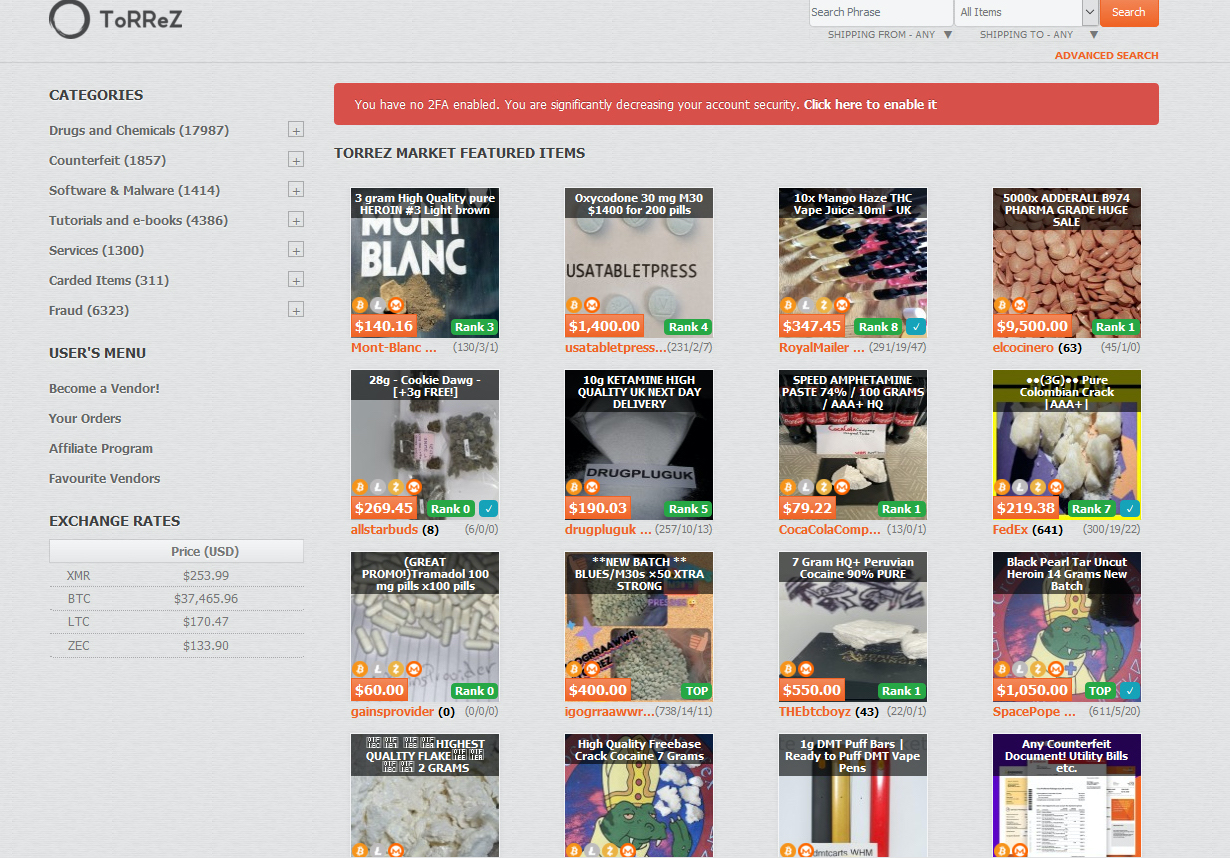Open Favourite Vendors in User's Menu

point(104,478)
